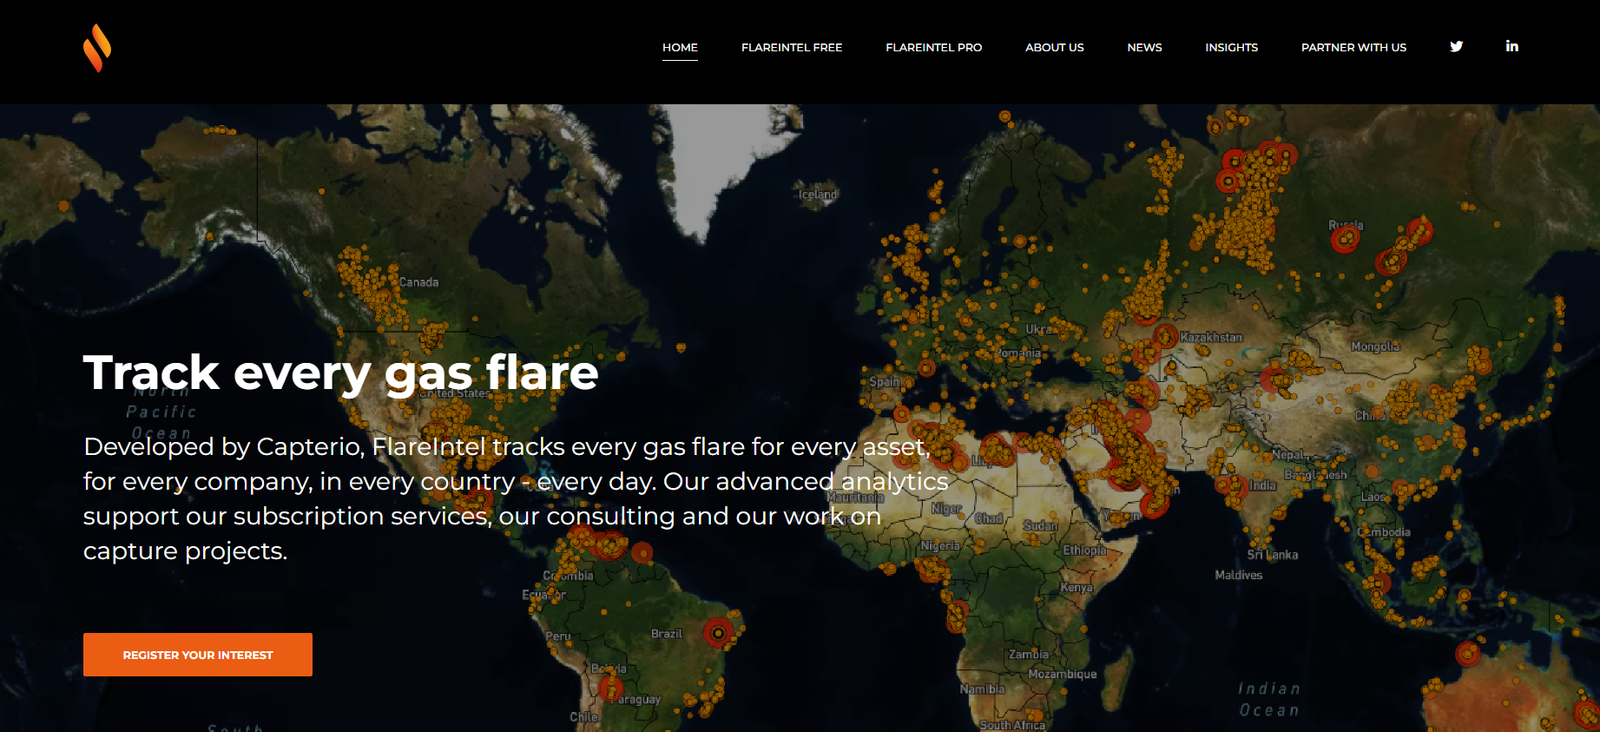Image resolution: width=1600 pixels, height=732 pixels.
Task: Click the Iceland label on the map
Action: click(817, 195)
